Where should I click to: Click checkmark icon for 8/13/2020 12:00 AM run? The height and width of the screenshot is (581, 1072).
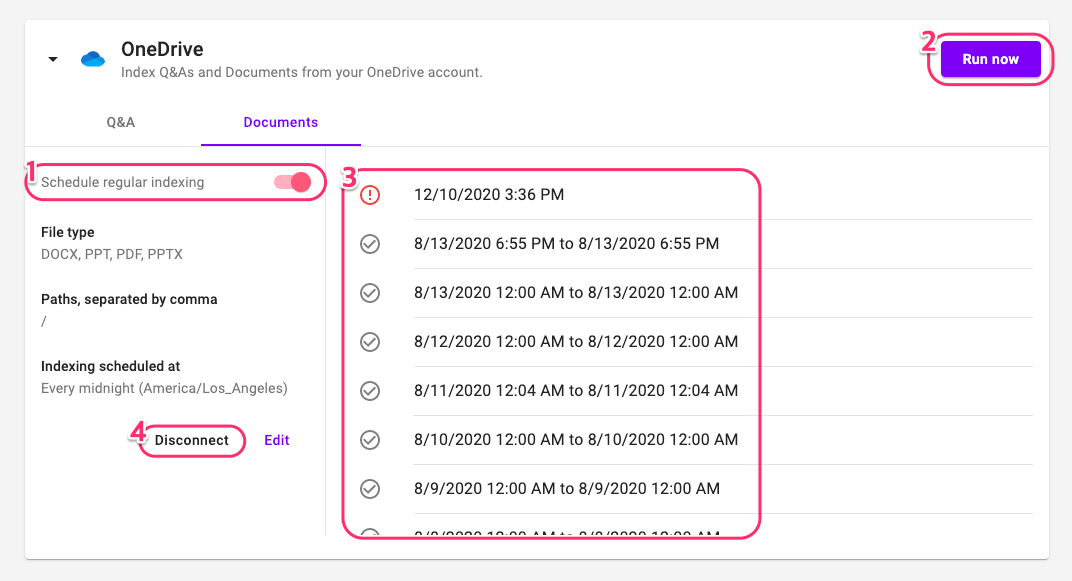point(370,293)
